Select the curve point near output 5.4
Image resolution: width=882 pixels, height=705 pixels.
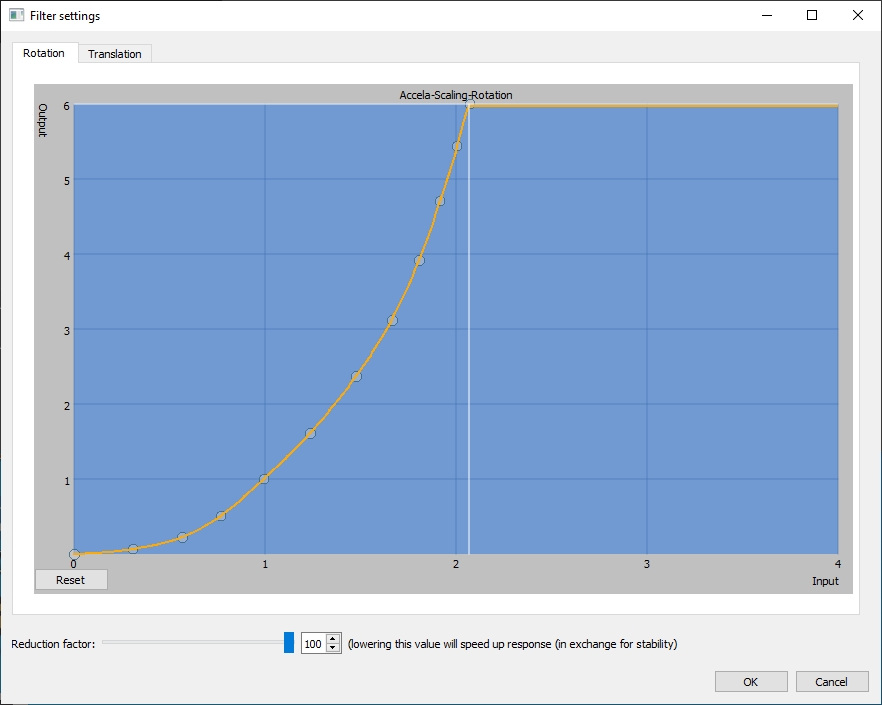tap(457, 146)
